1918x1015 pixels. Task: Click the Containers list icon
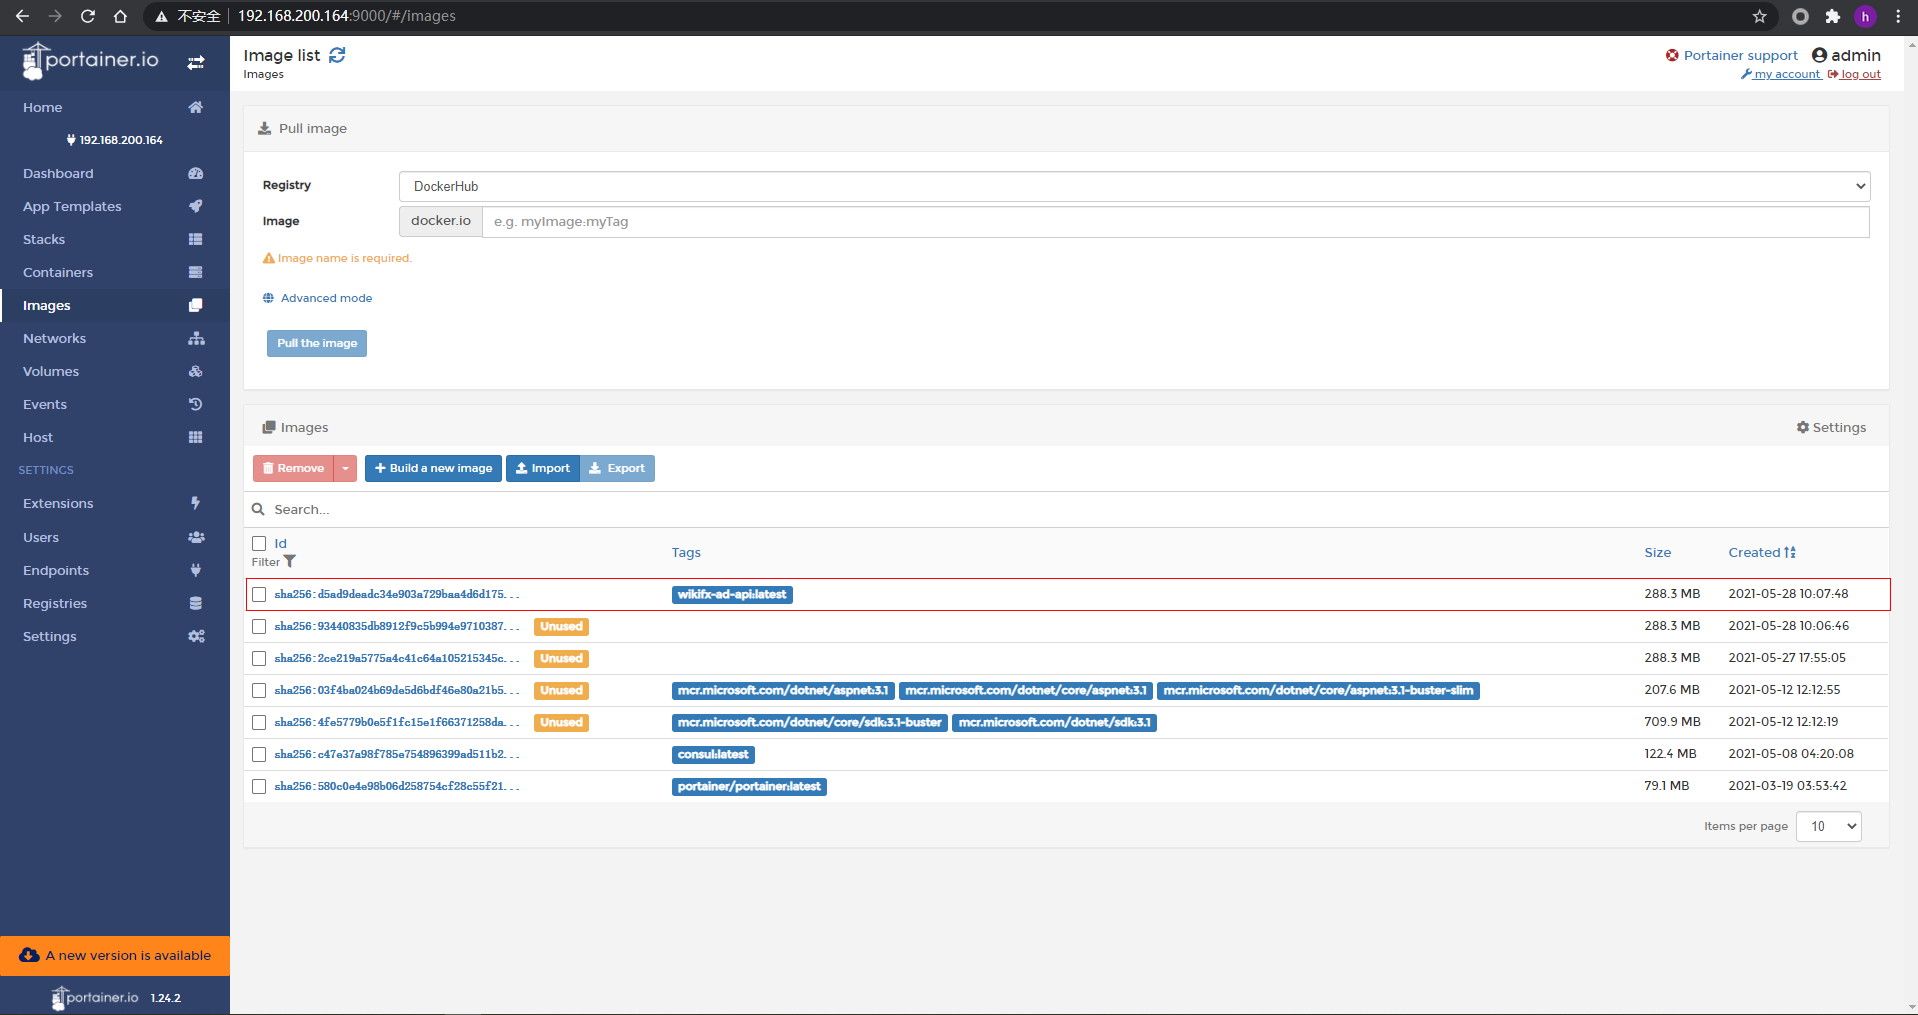click(x=196, y=272)
